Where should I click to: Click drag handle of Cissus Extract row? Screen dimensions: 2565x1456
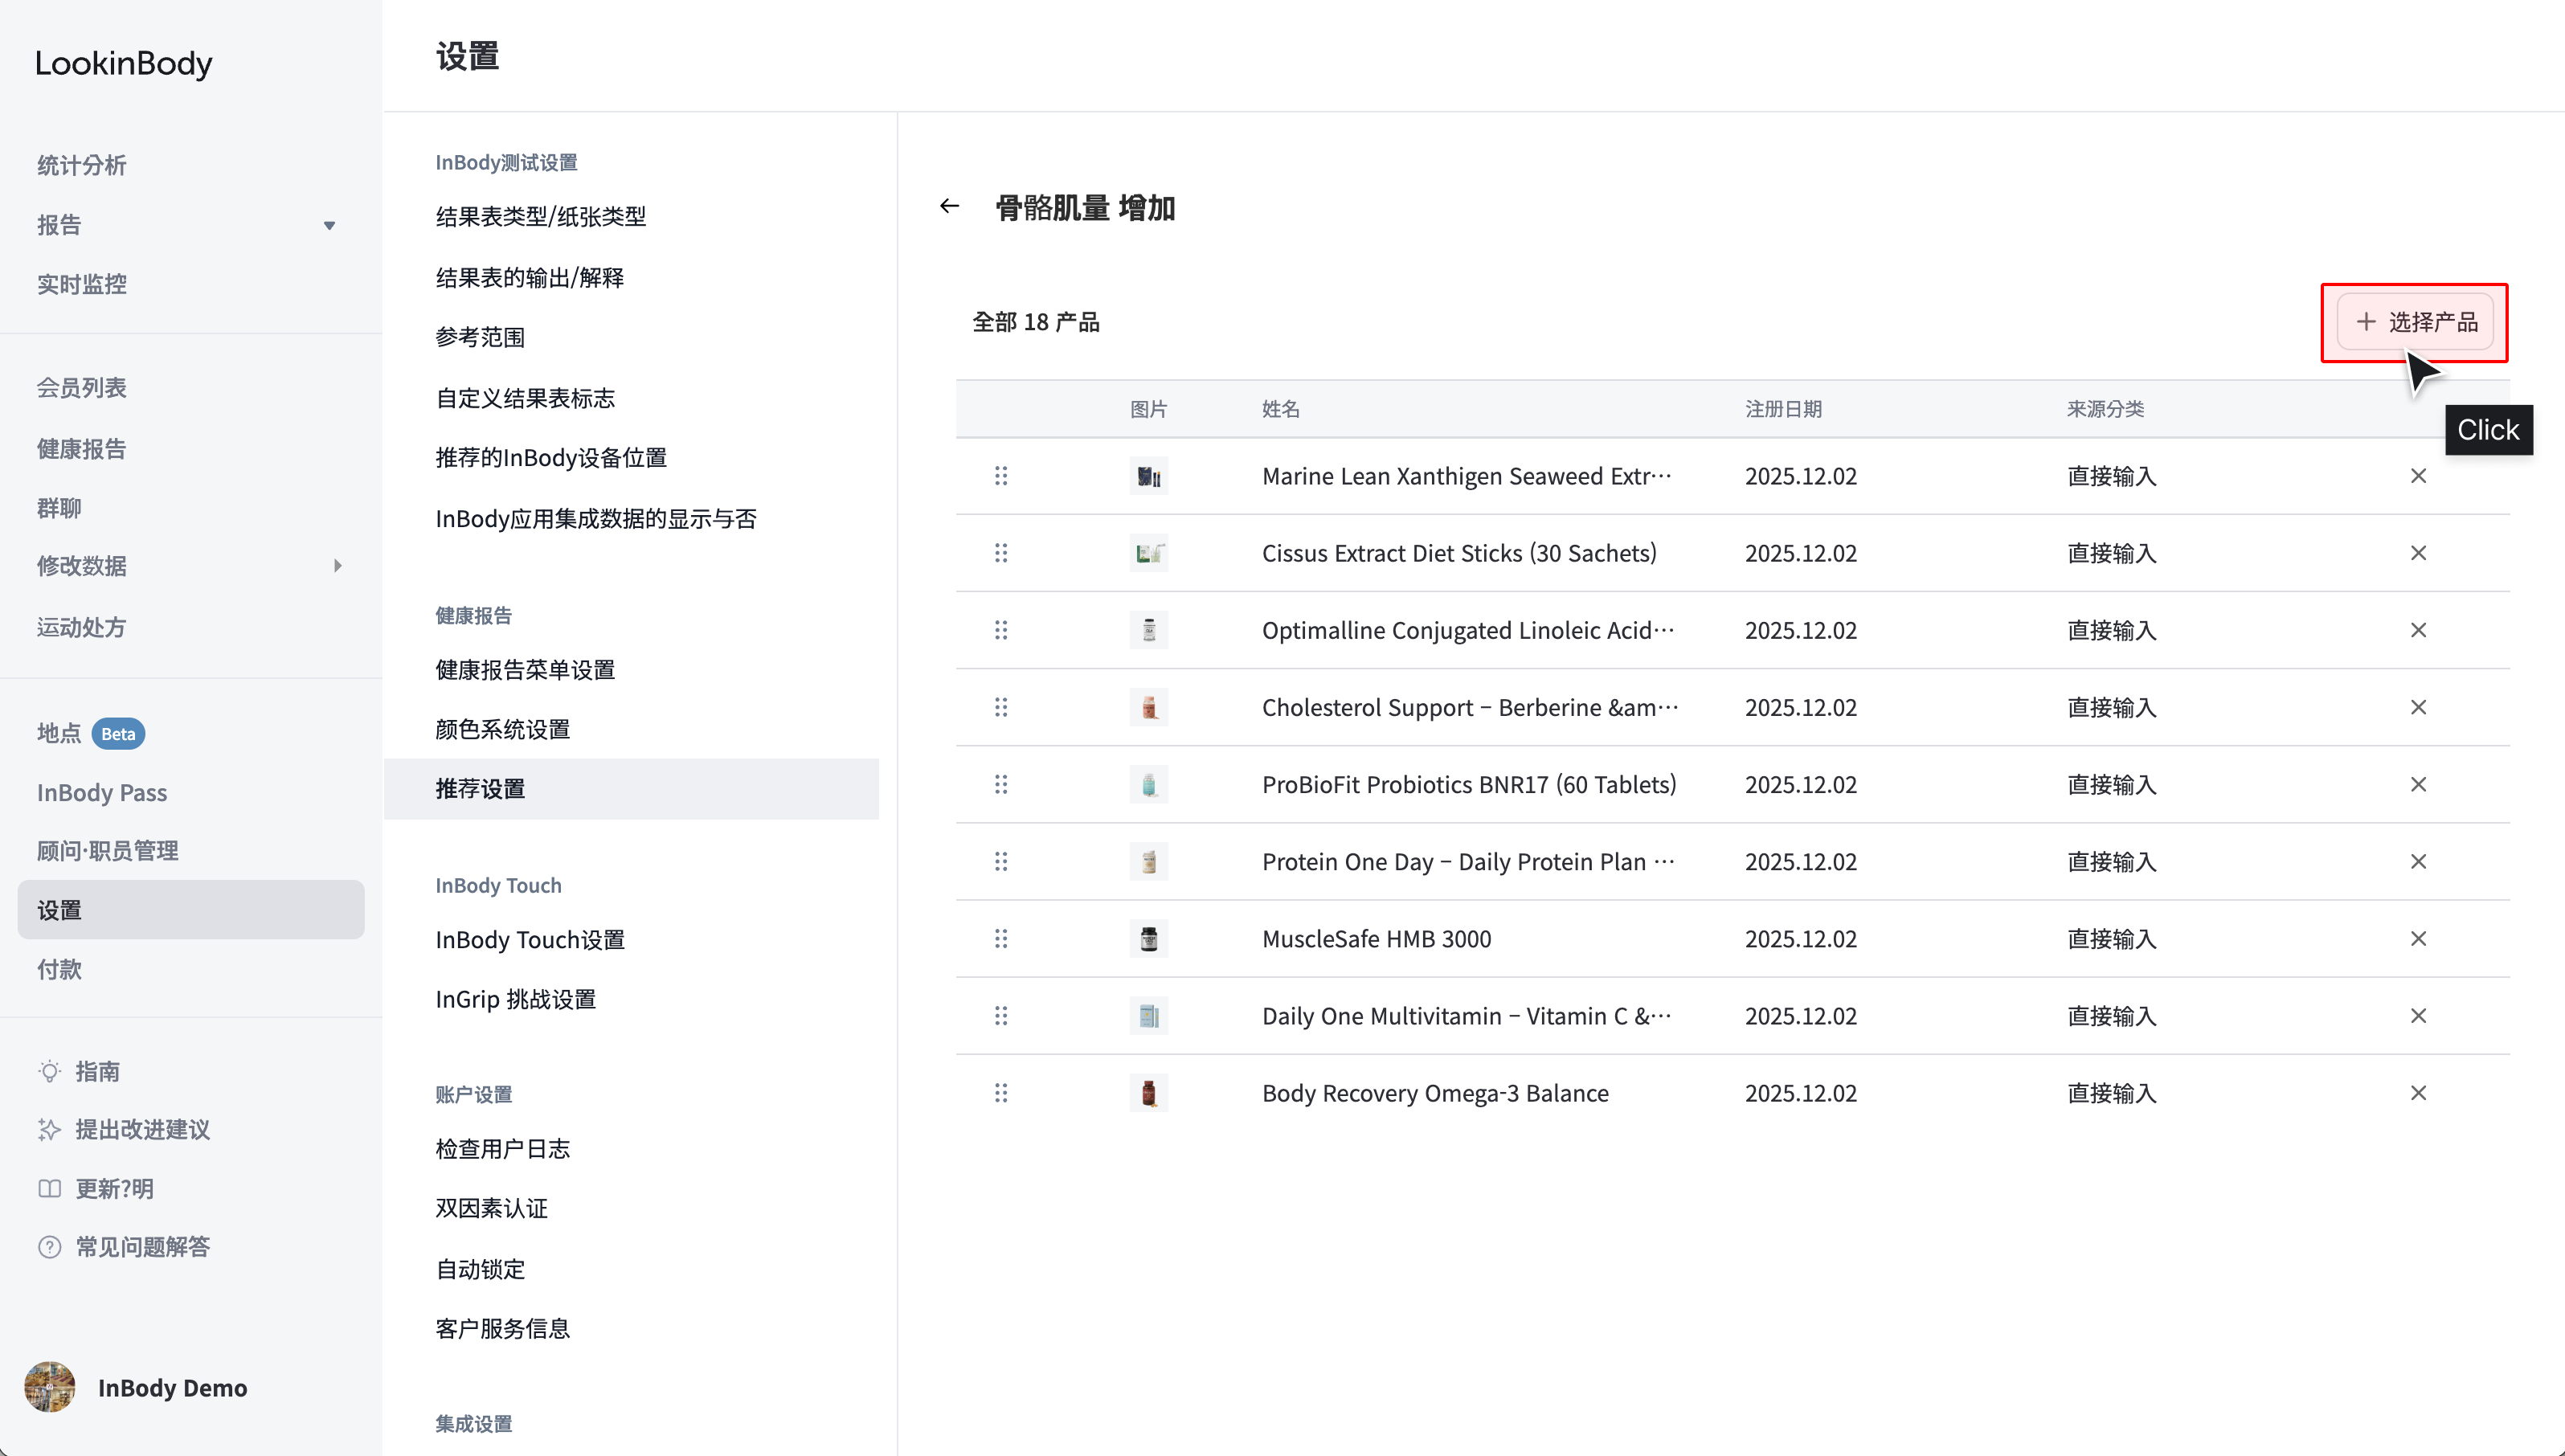pos(1001,553)
